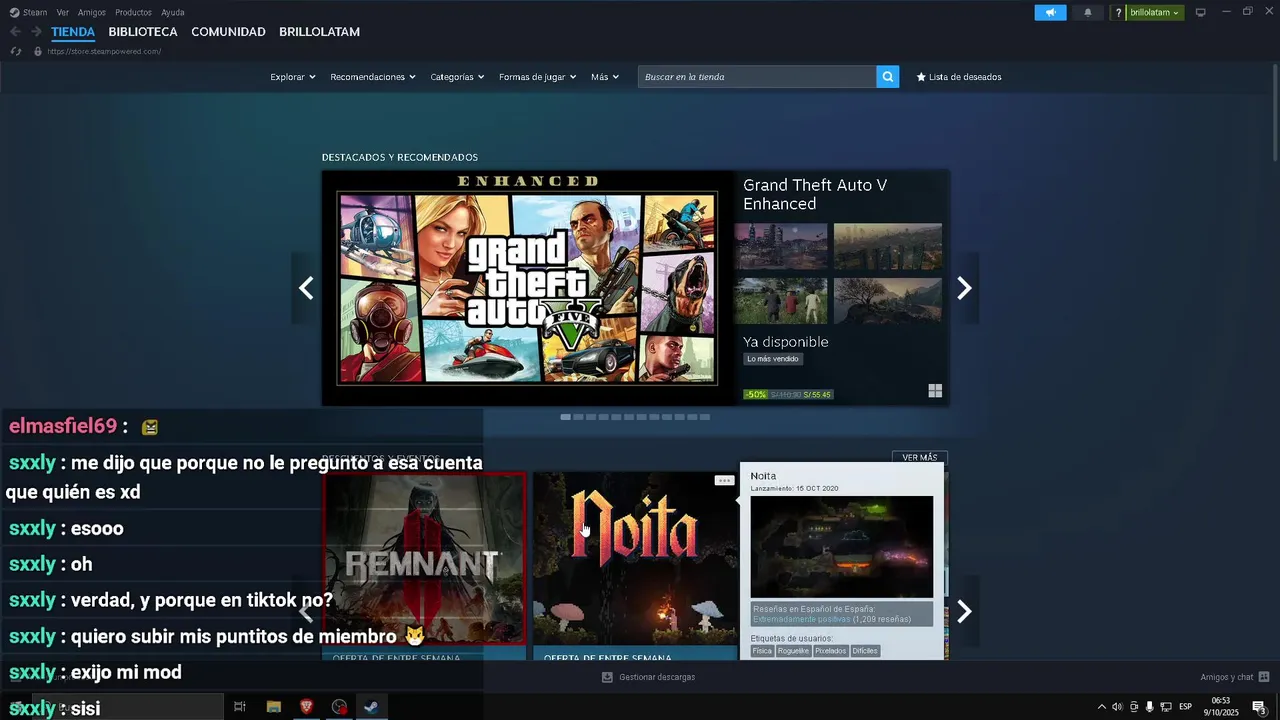The image size is (1280, 720).
Task: Select the last carousel page dot
Action: point(705,417)
